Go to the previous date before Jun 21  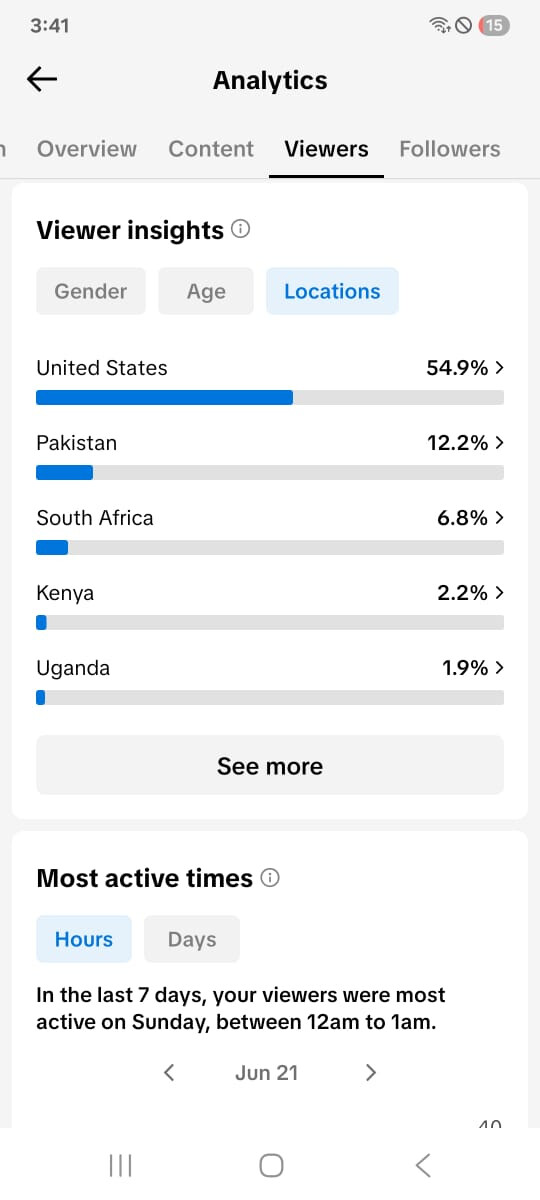pos(169,1072)
